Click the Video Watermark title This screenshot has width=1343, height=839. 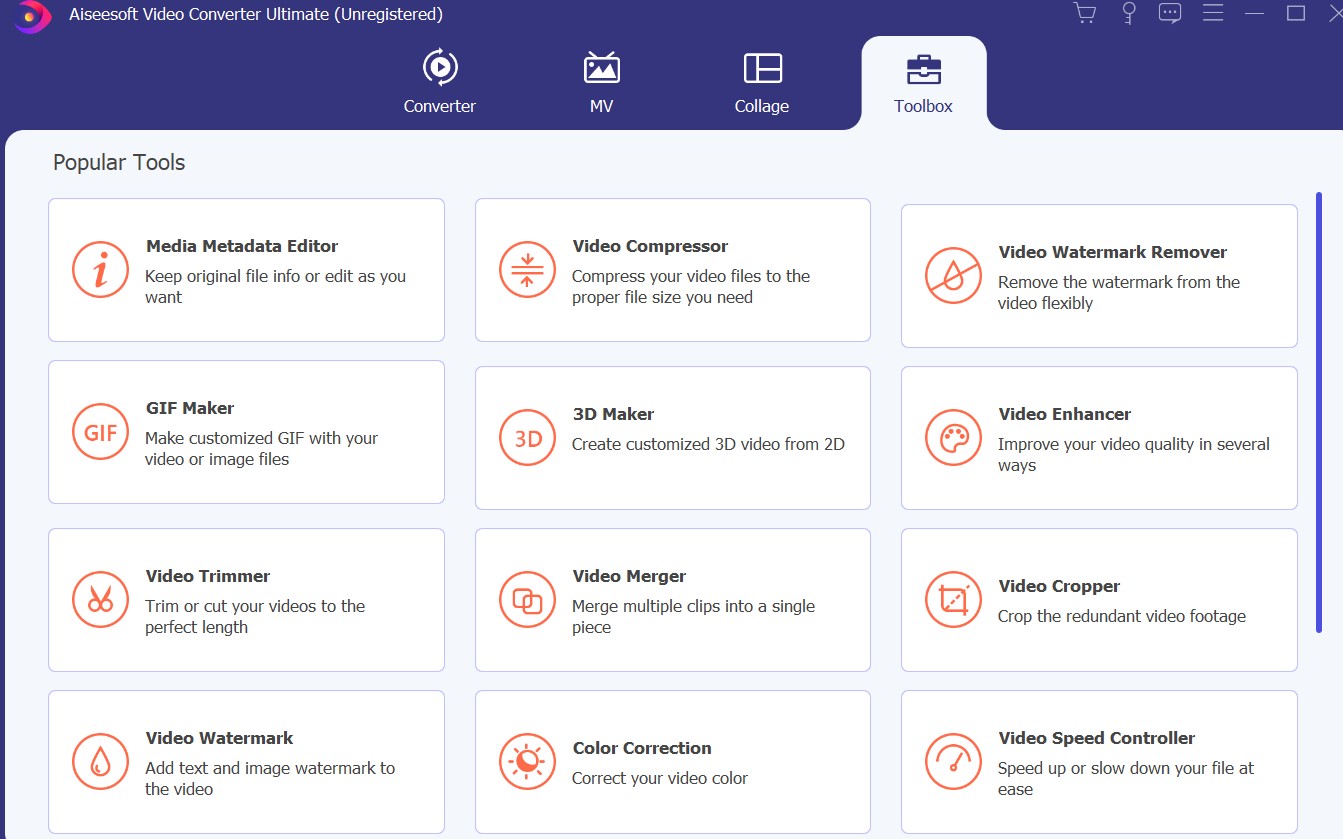tap(220, 738)
